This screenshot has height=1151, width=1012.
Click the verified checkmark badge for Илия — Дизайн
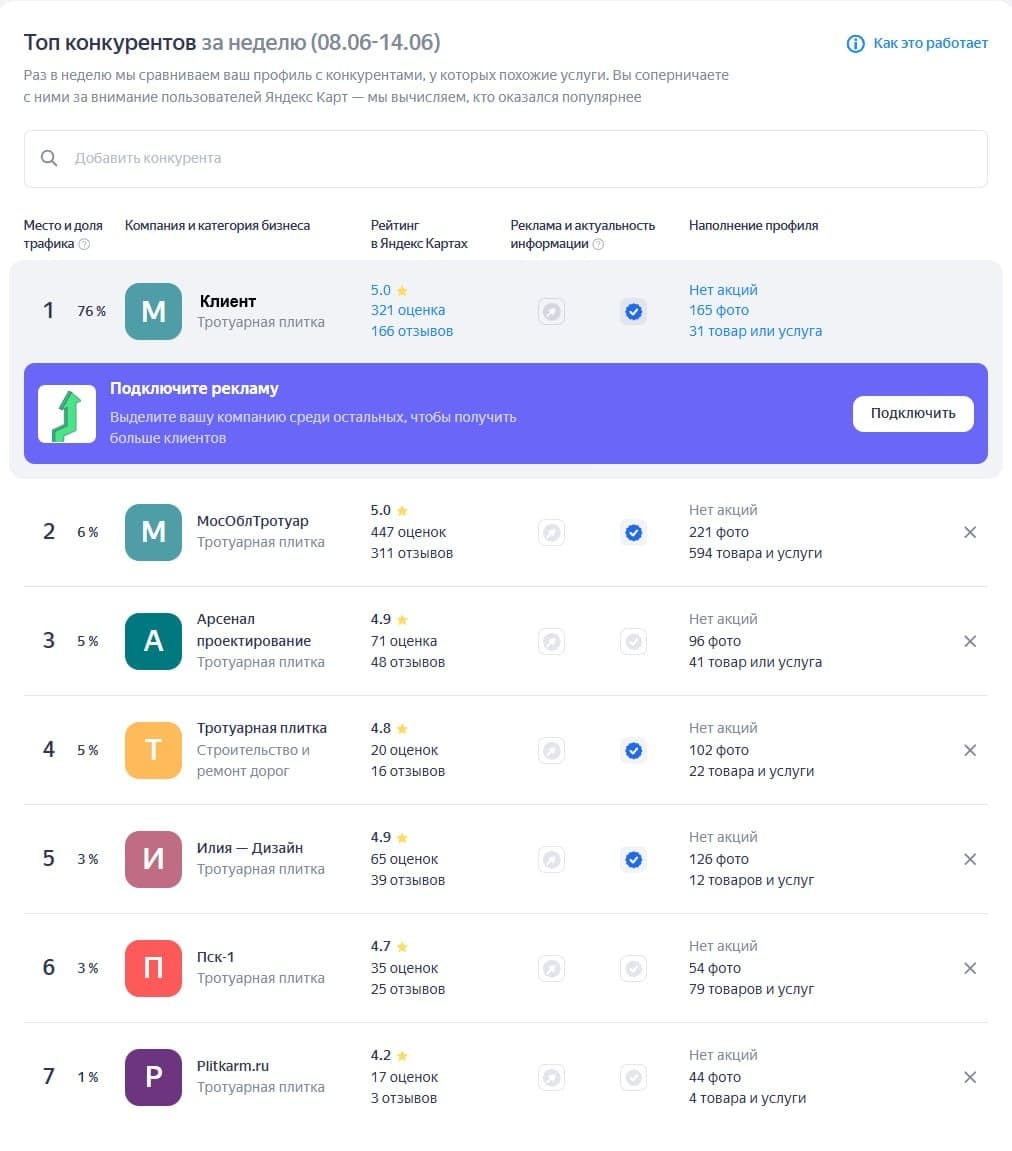pos(633,860)
